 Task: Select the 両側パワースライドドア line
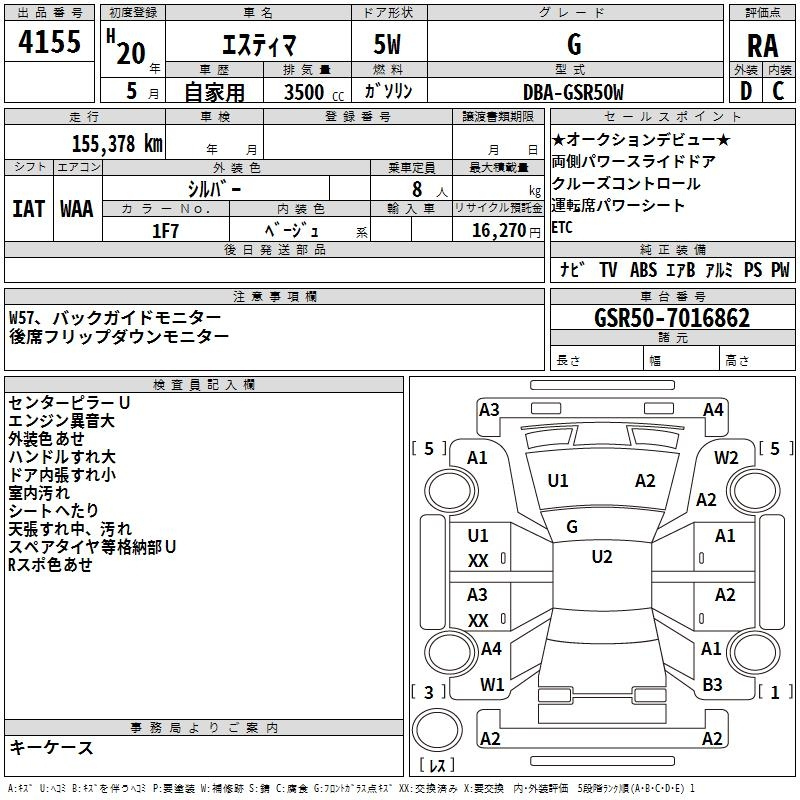[633, 161]
